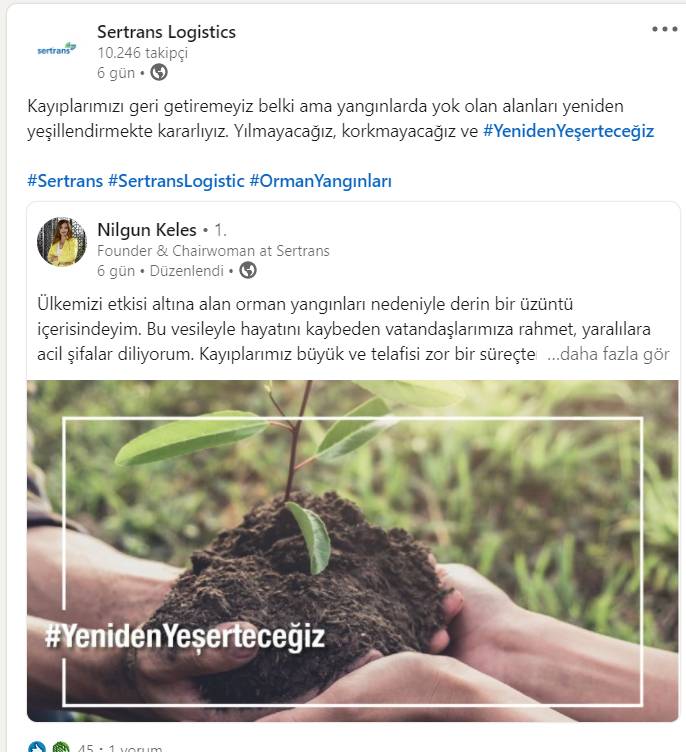Click 'Founder & Chairwoman at Sertrans' subtitle
The height and width of the screenshot is (752, 686).
[213, 251]
